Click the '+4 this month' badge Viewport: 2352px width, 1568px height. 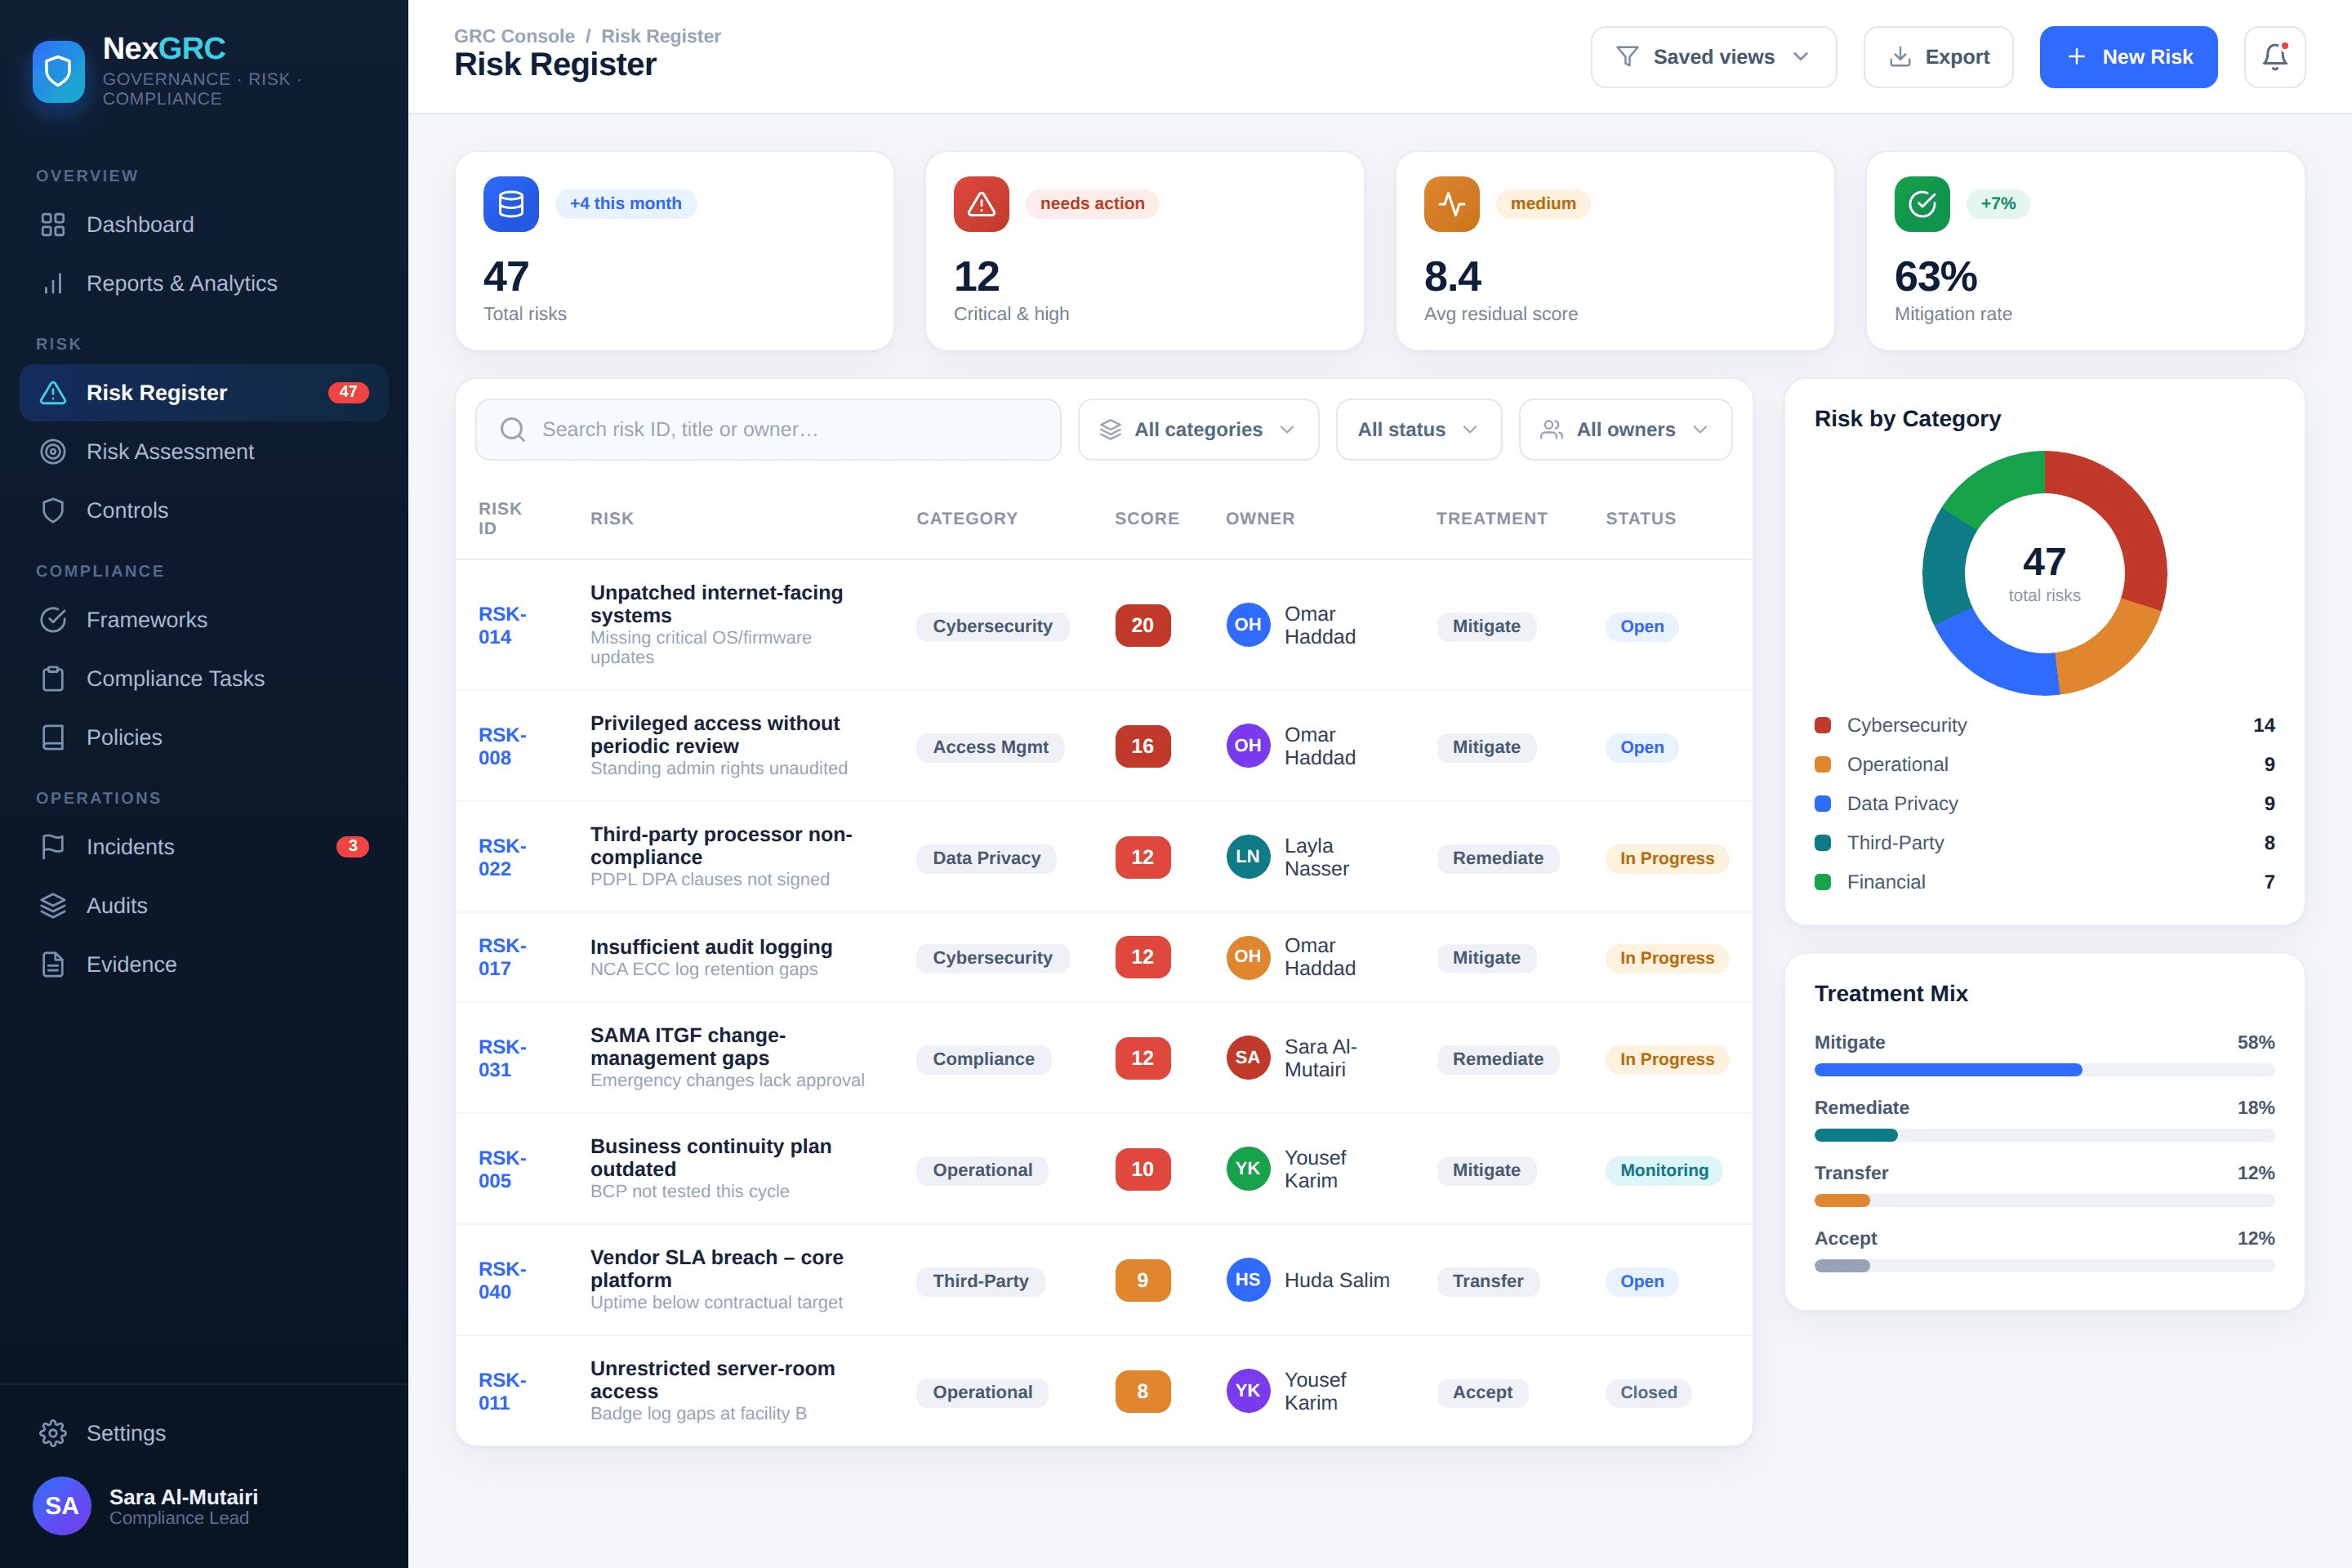click(x=626, y=204)
